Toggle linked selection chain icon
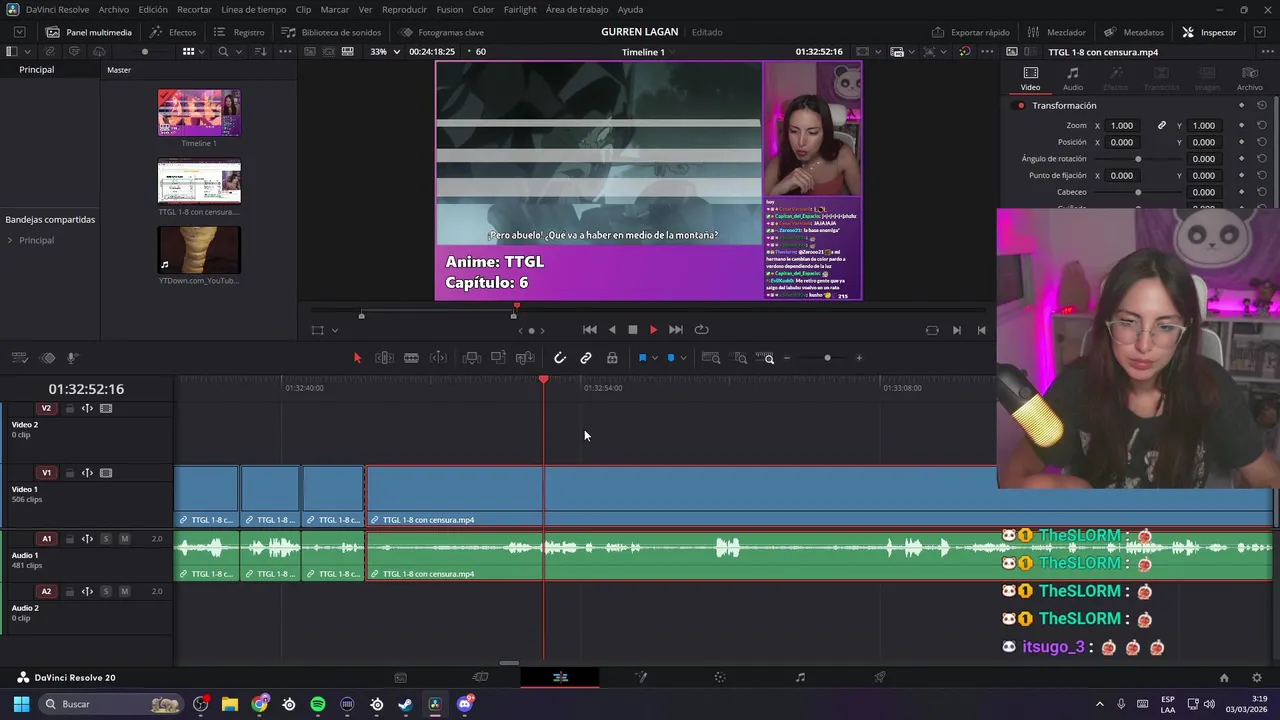The image size is (1280, 720). (586, 358)
